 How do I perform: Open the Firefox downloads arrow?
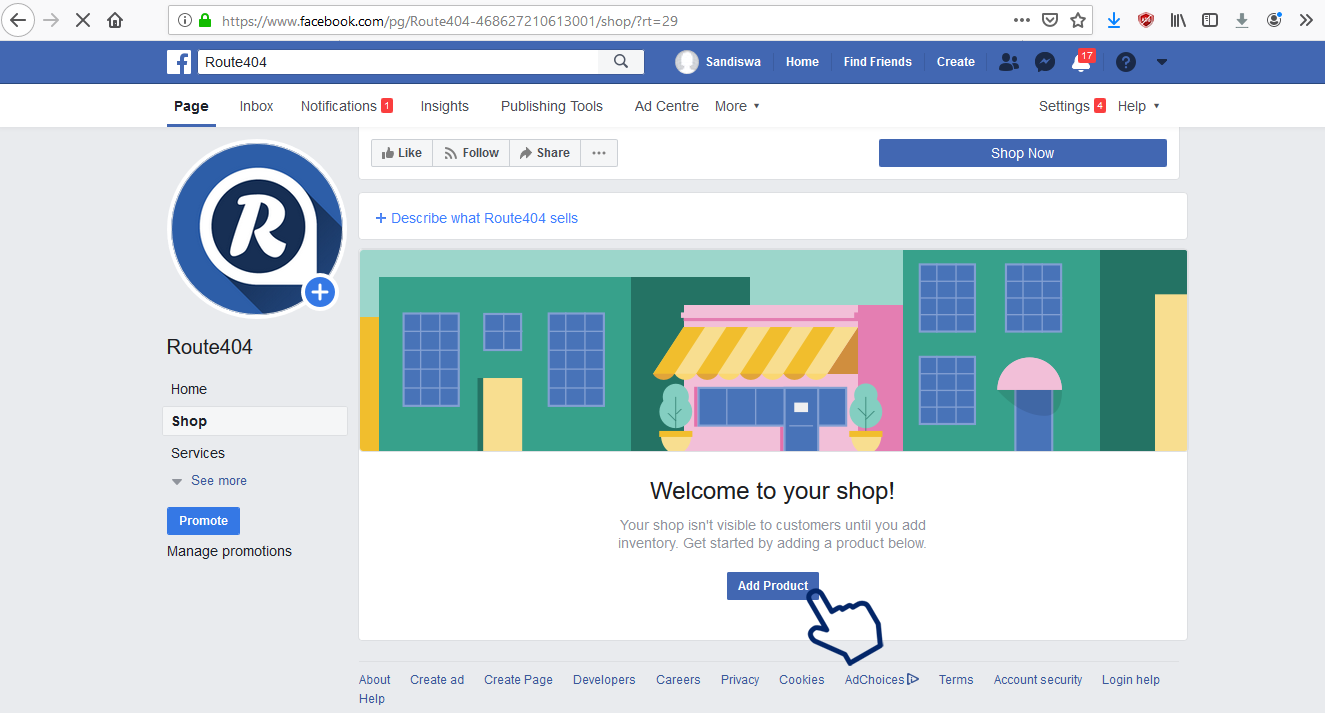[x=1114, y=20]
